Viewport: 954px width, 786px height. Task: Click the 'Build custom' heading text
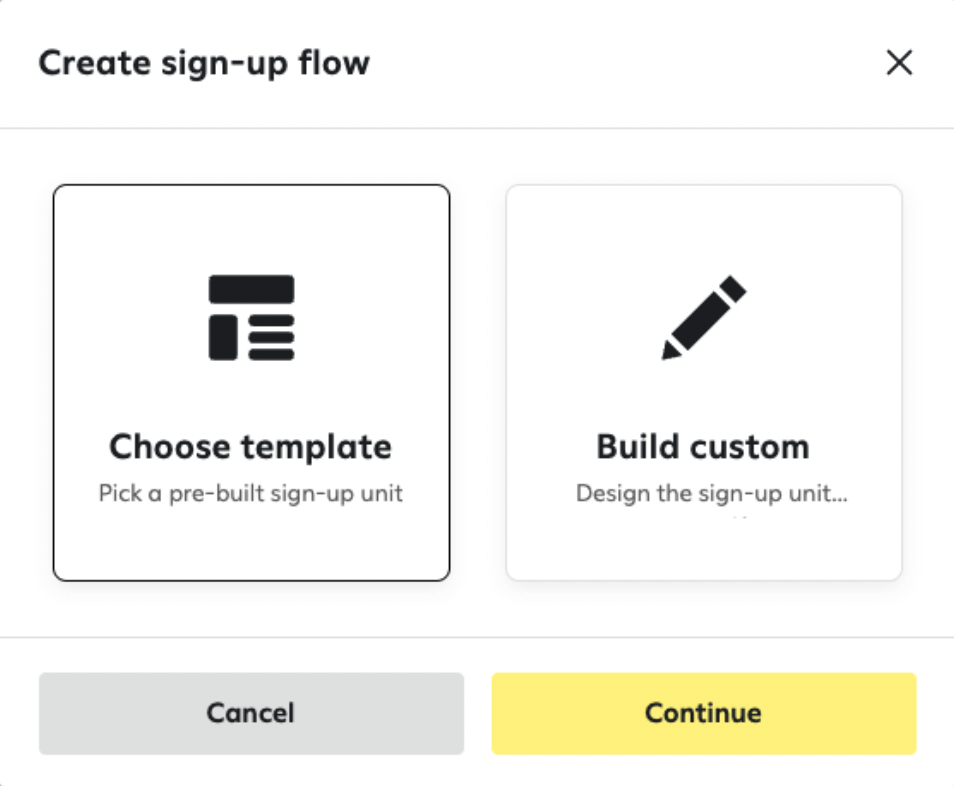[x=703, y=447]
